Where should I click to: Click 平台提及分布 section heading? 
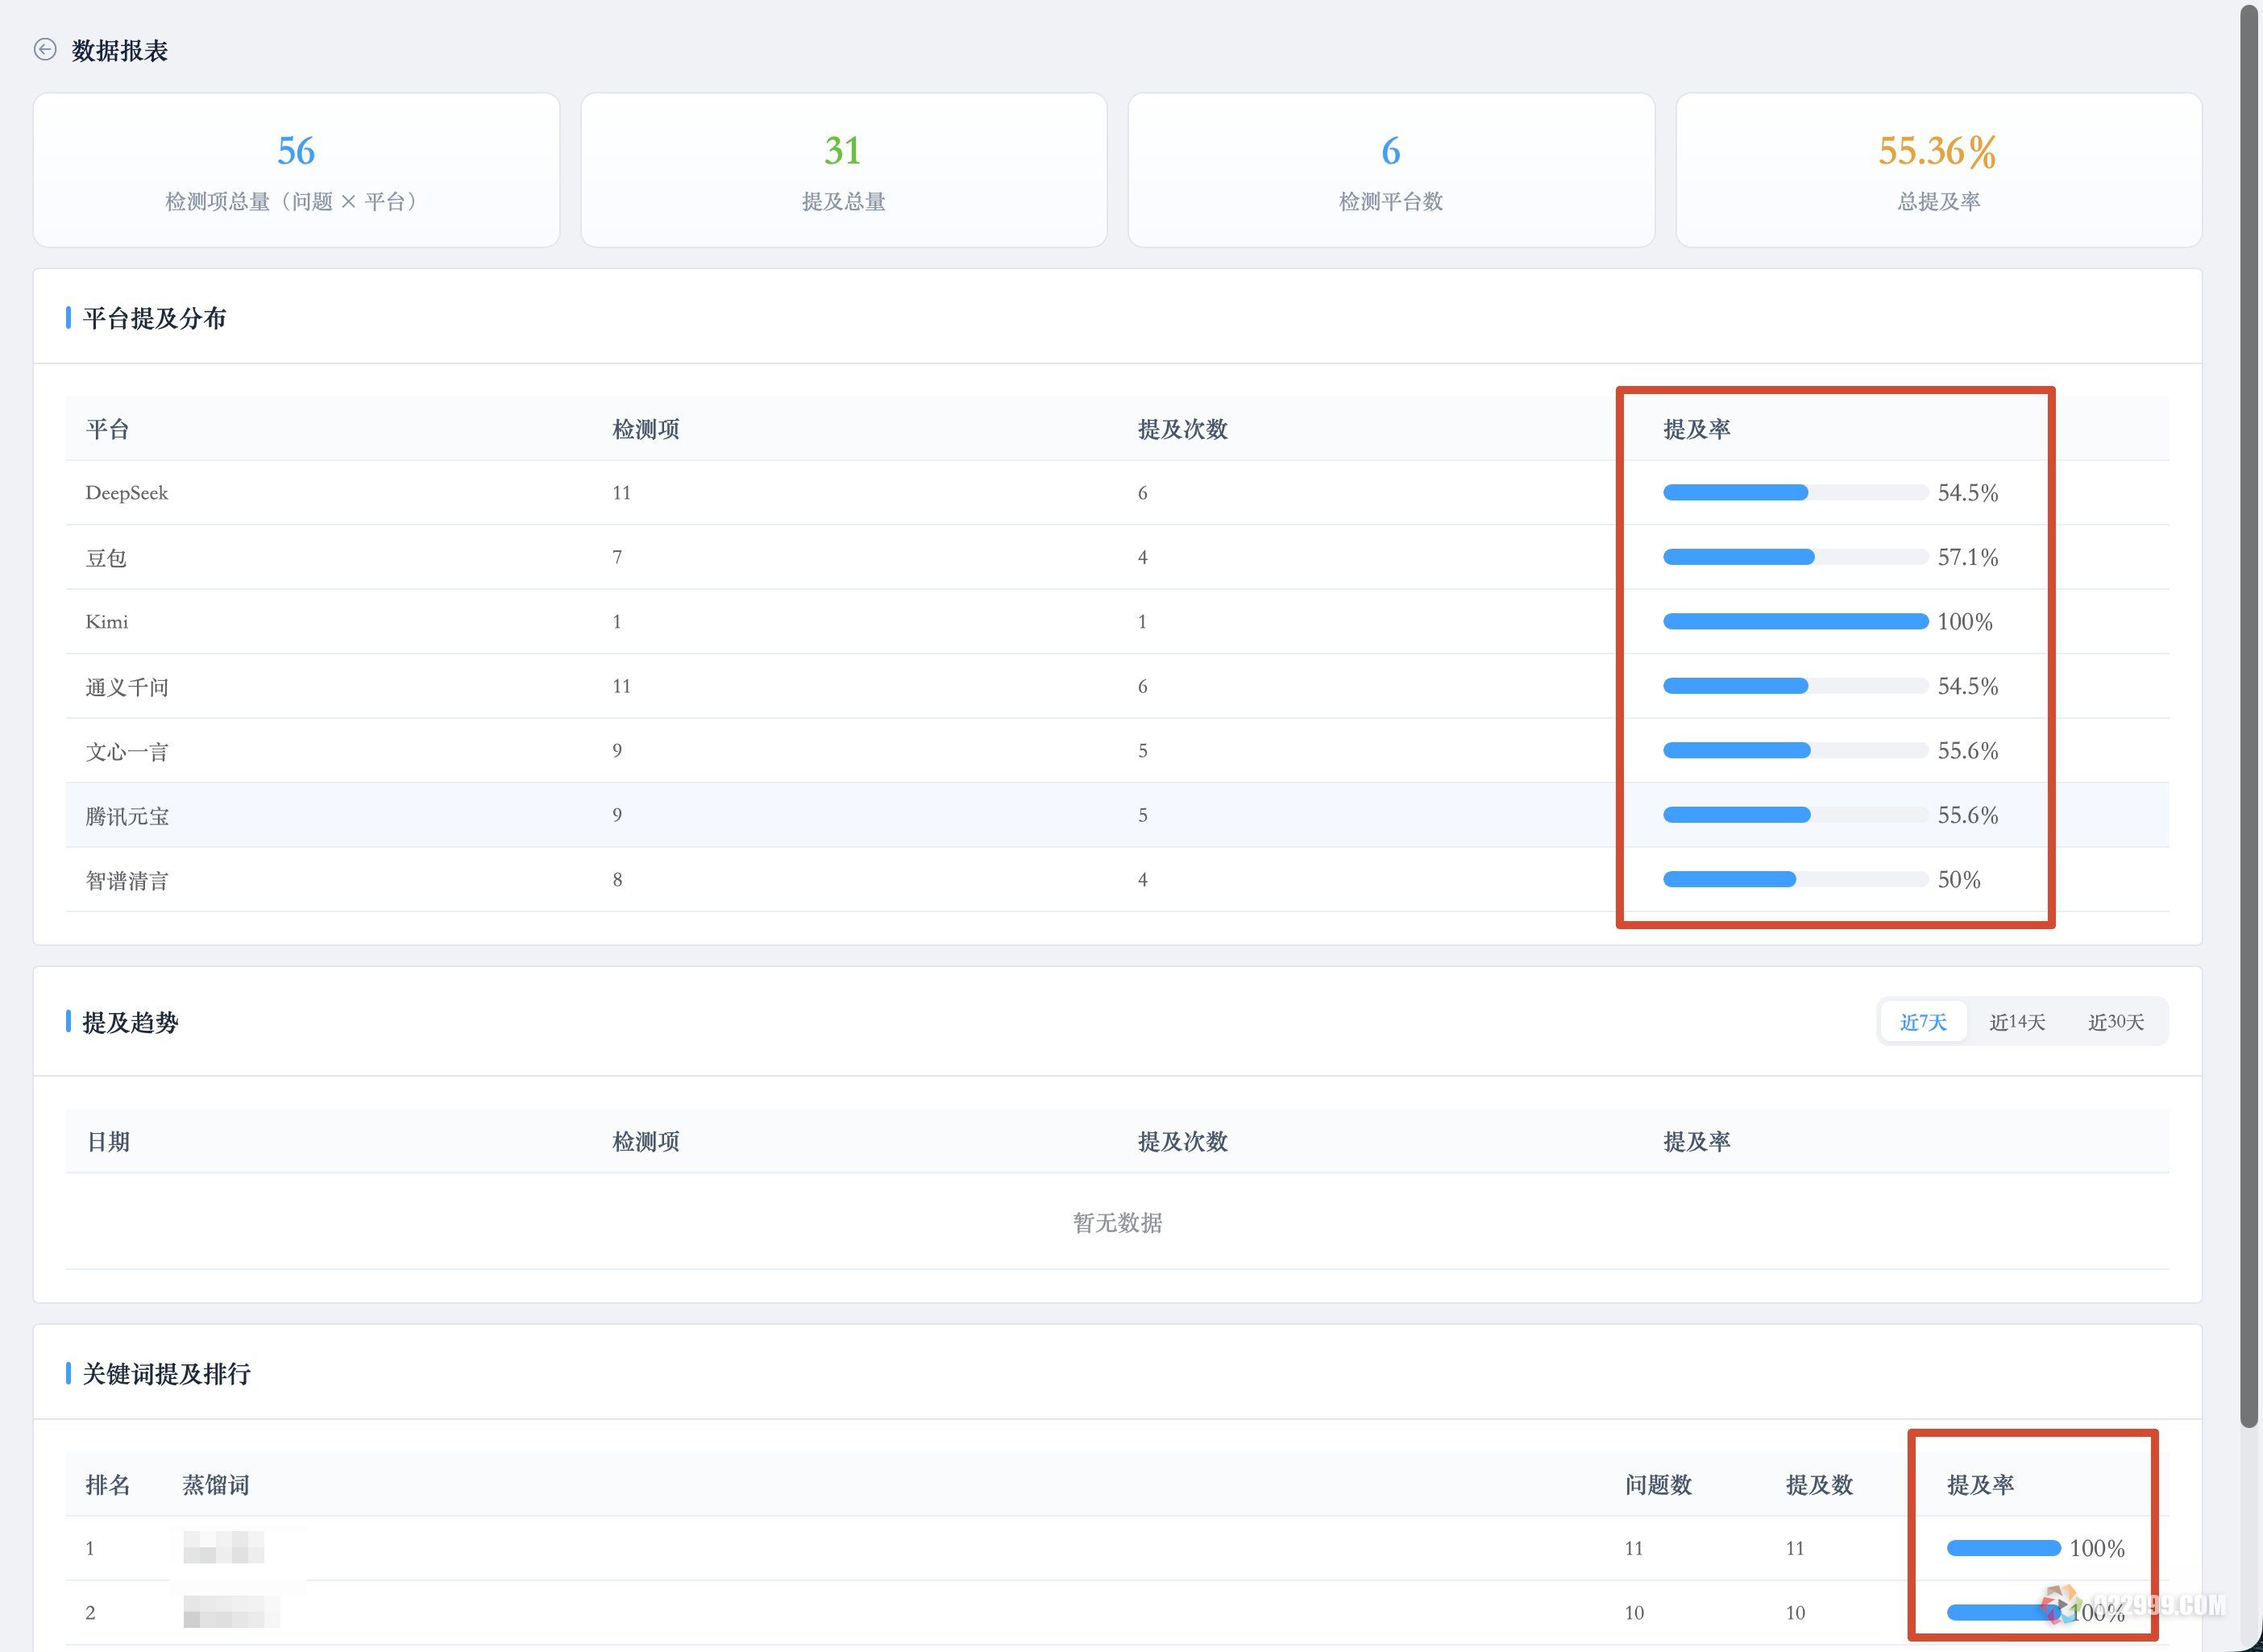pyautogui.click(x=154, y=318)
